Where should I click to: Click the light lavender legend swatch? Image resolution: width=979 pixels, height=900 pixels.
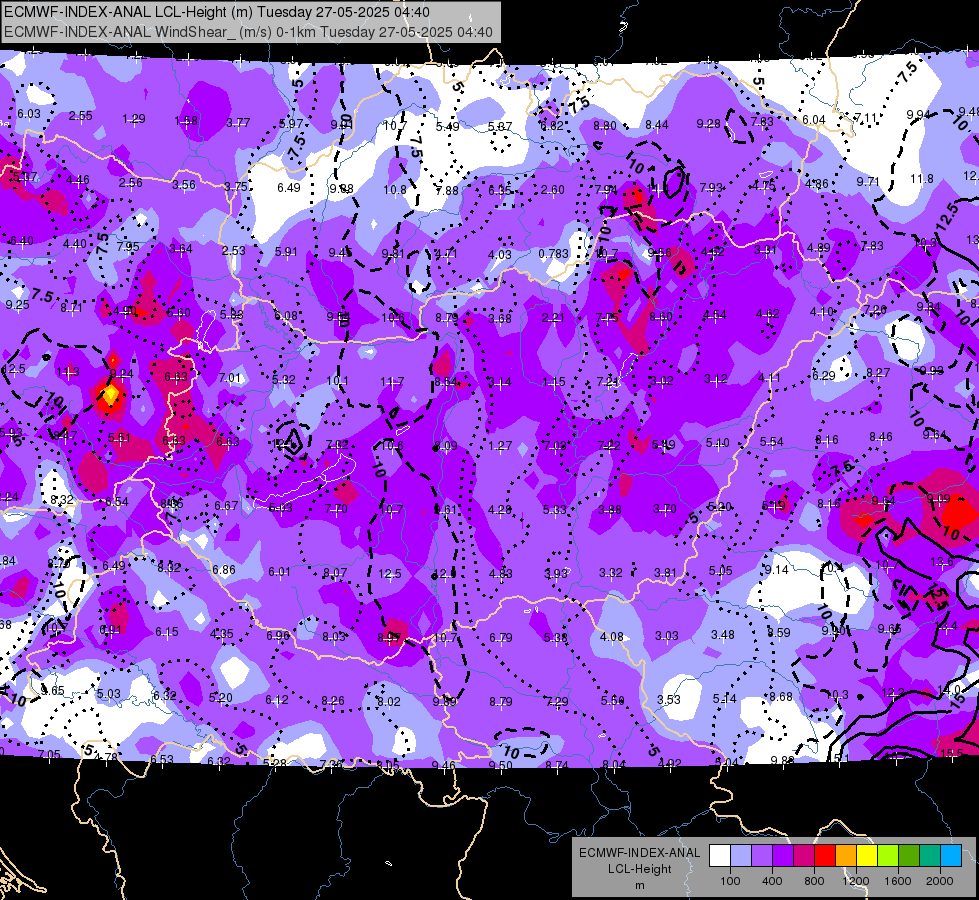pyautogui.click(x=741, y=856)
